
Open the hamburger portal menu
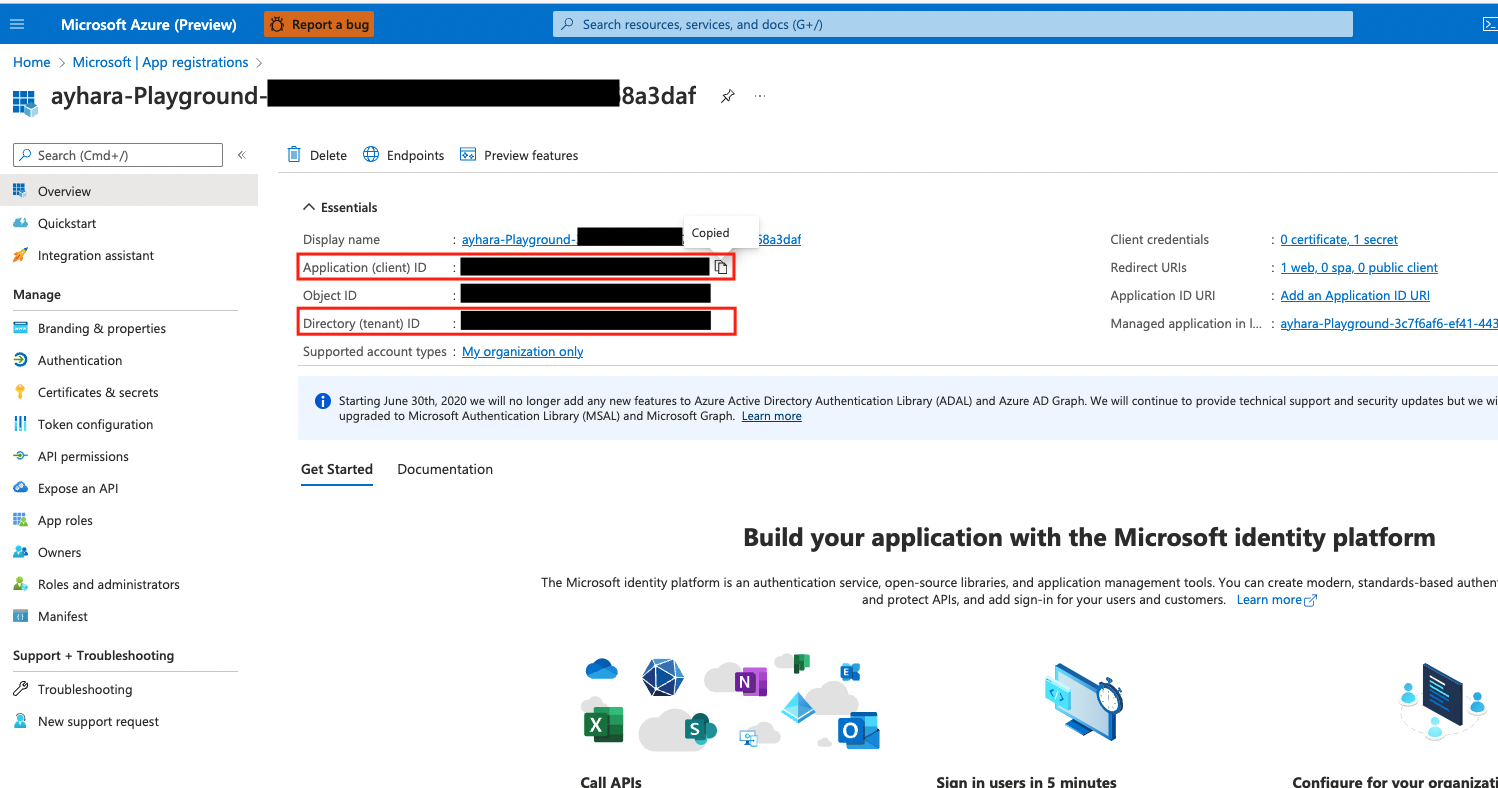click(17, 24)
